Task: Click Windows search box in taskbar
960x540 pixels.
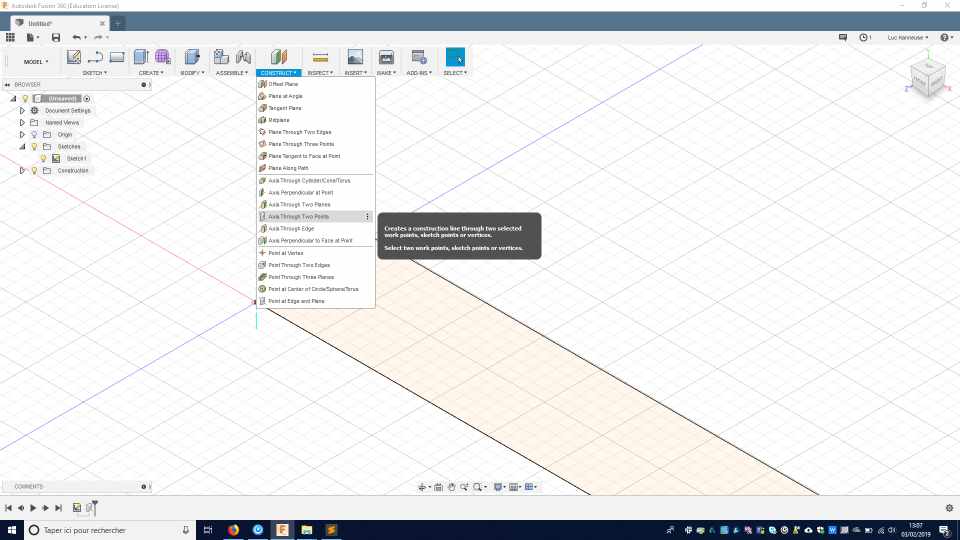Action: pyautogui.click(x=110, y=530)
